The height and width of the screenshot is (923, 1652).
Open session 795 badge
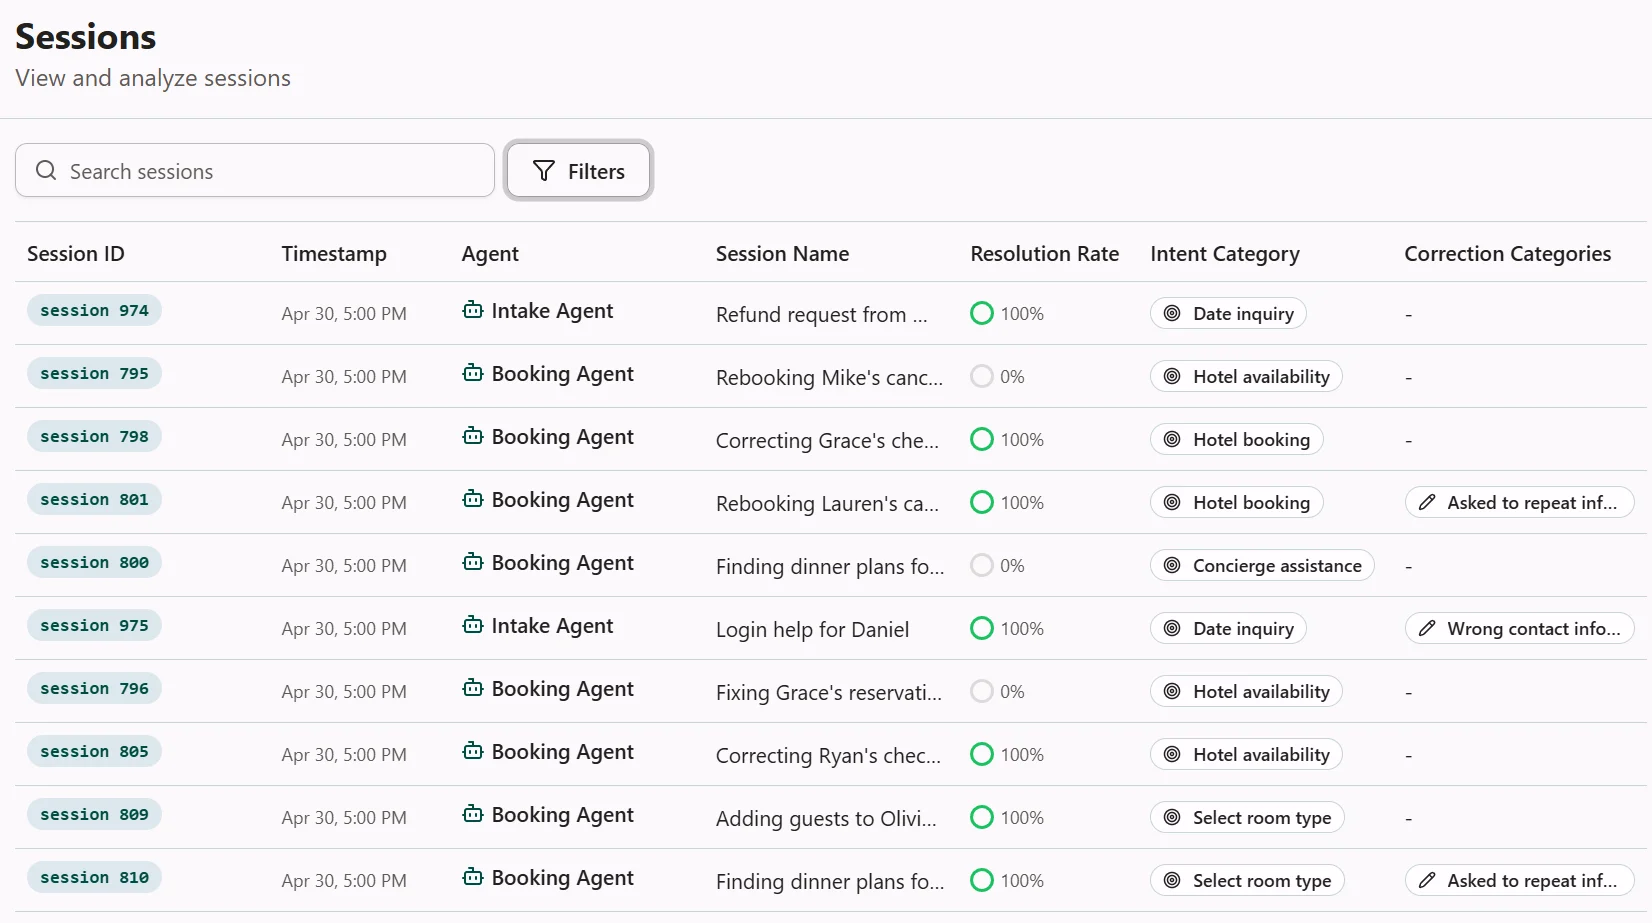(94, 374)
